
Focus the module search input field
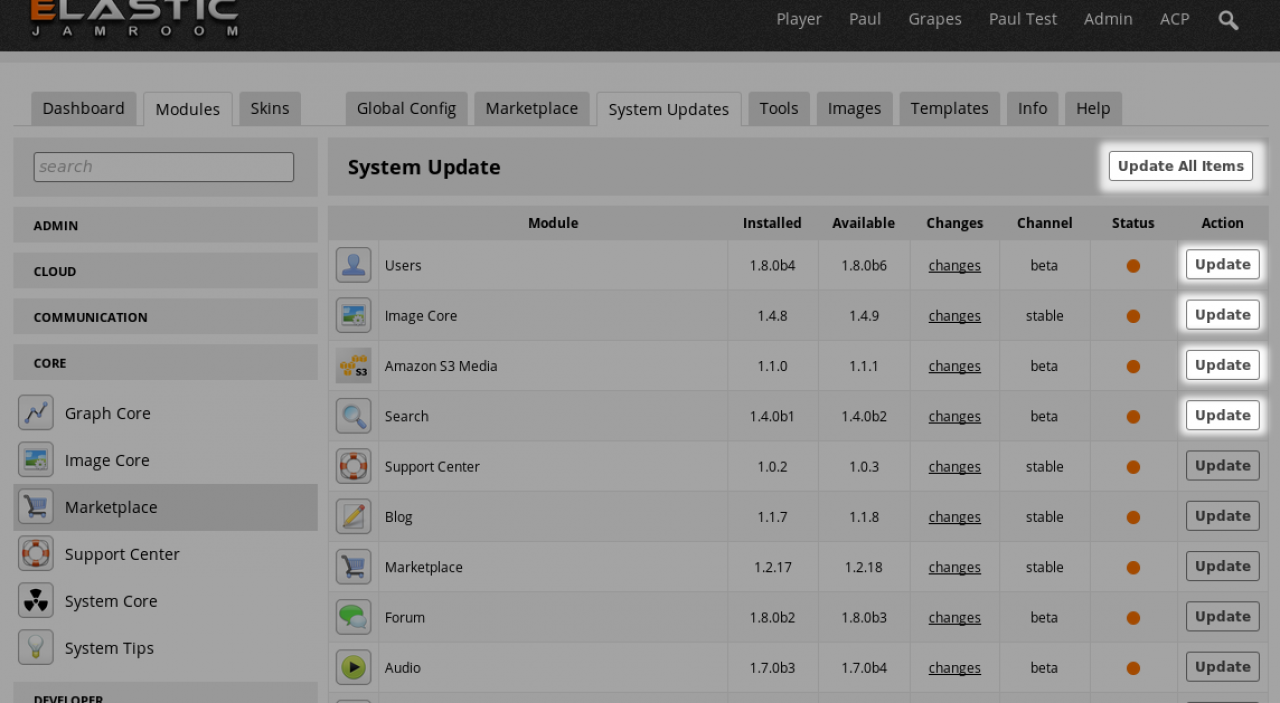click(x=164, y=167)
